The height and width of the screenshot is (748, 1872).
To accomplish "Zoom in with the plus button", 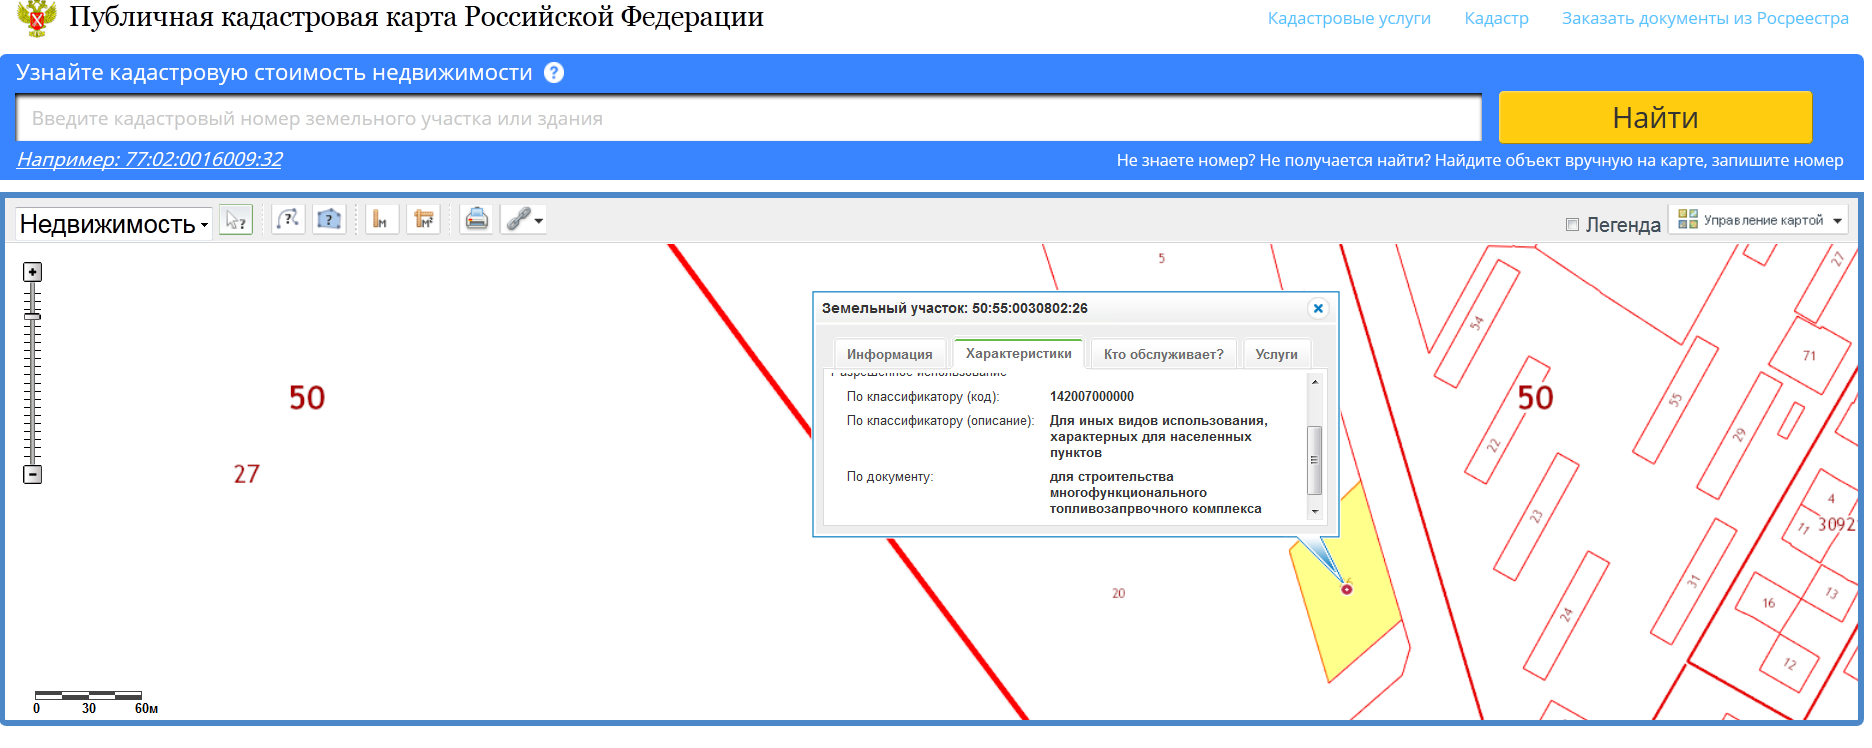I will [33, 272].
